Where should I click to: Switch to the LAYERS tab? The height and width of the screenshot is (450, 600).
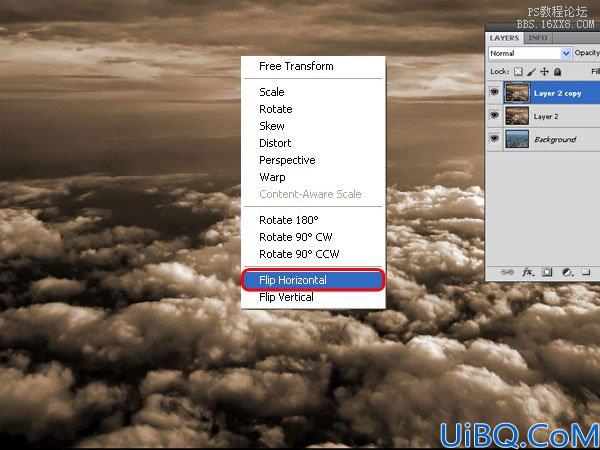(x=504, y=38)
